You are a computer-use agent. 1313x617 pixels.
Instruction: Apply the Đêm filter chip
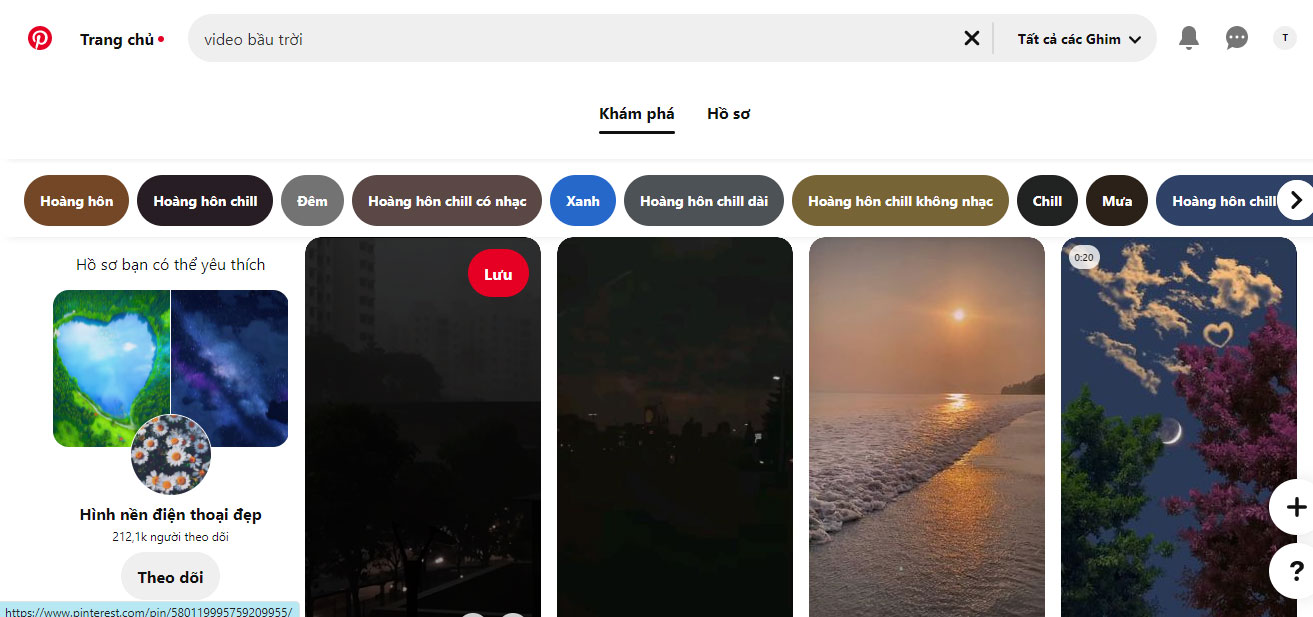tap(312, 201)
